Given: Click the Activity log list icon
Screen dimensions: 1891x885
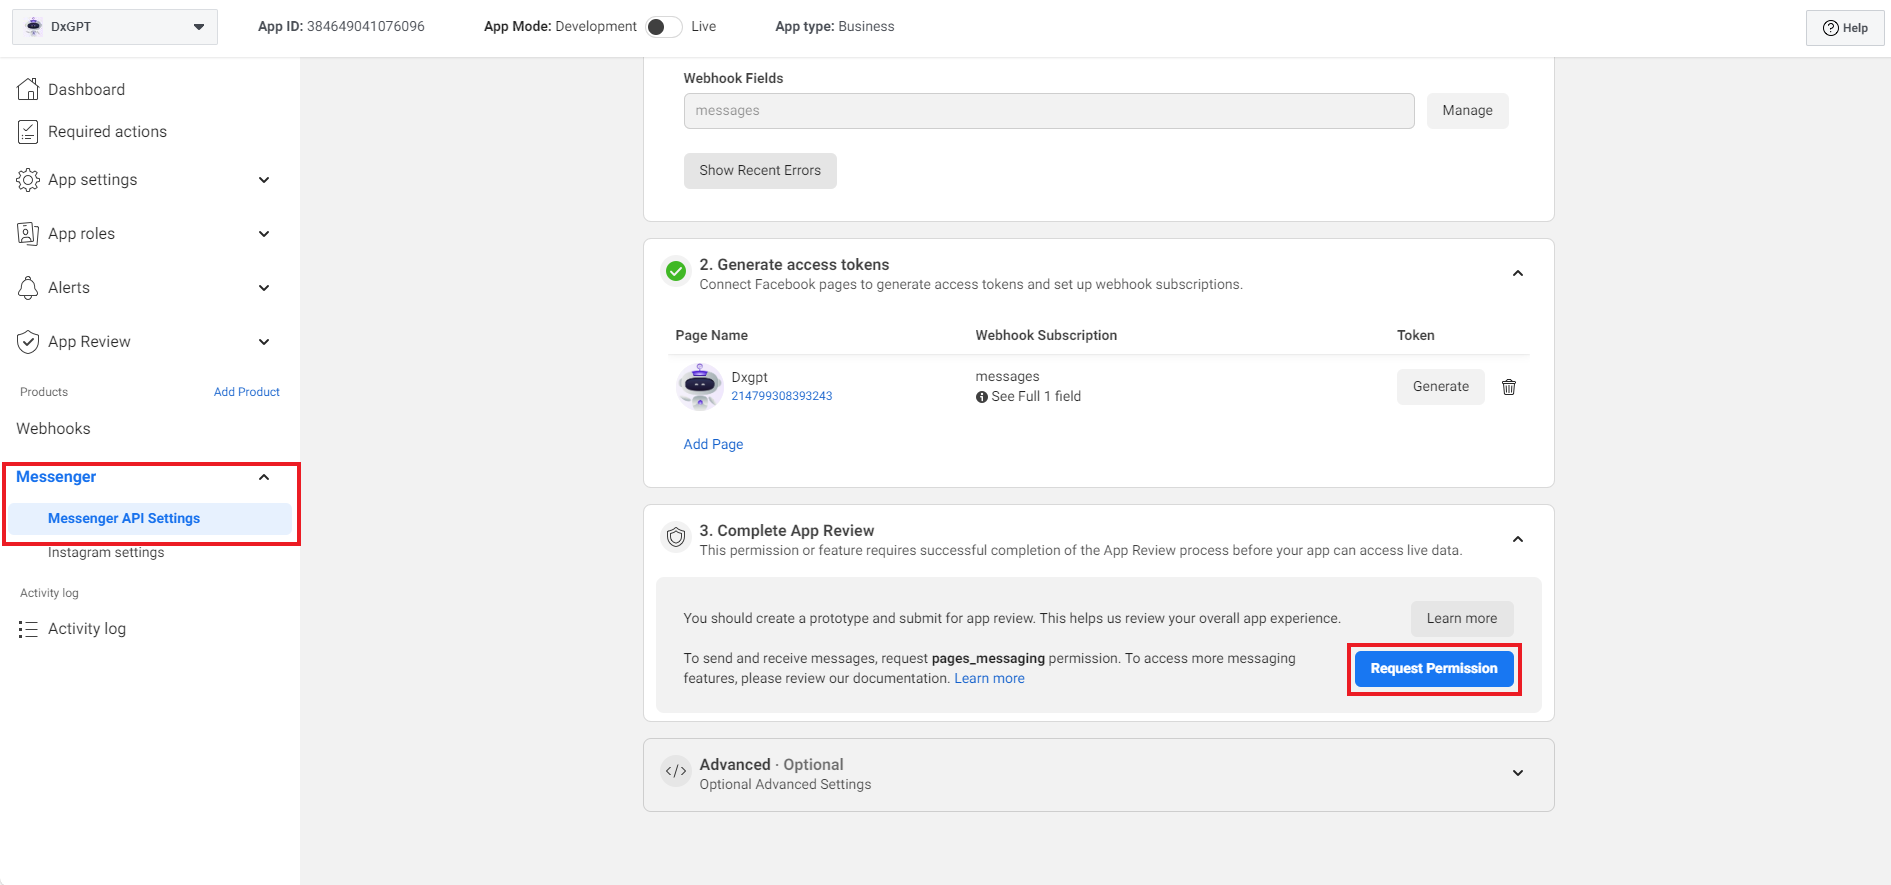Looking at the screenshot, I should coord(28,629).
